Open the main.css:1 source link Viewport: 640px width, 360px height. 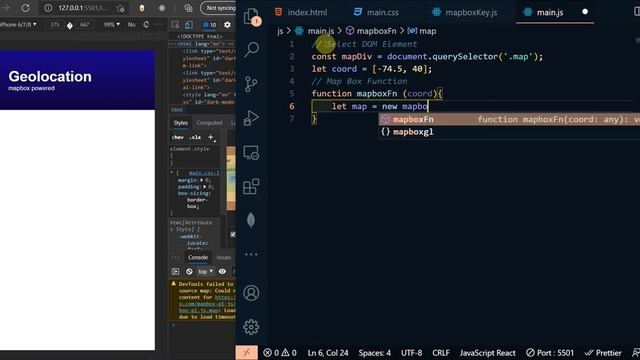(x=204, y=173)
